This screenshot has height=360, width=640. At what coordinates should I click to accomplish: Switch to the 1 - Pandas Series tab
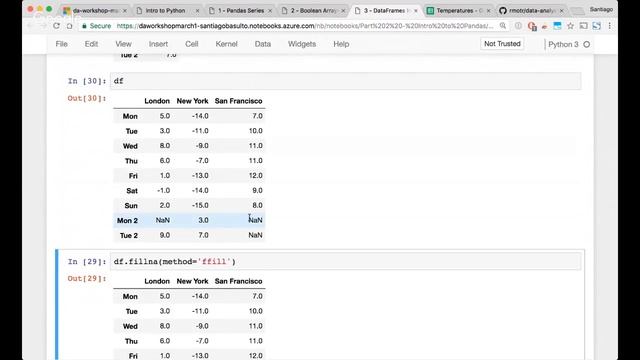coord(241,11)
